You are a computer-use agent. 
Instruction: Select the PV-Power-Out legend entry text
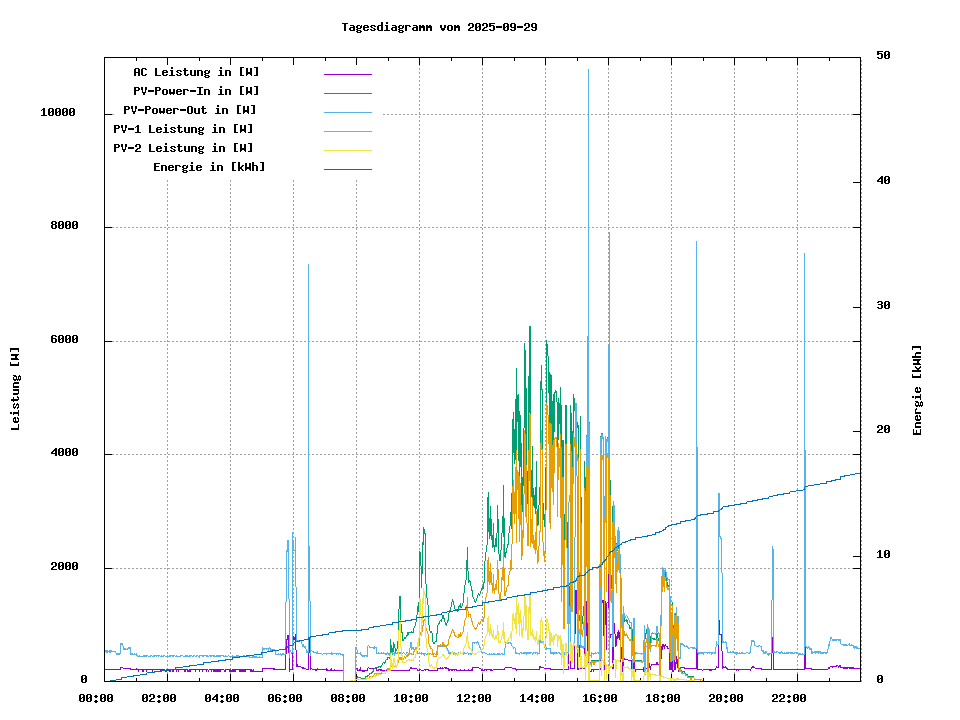coord(190,110)
